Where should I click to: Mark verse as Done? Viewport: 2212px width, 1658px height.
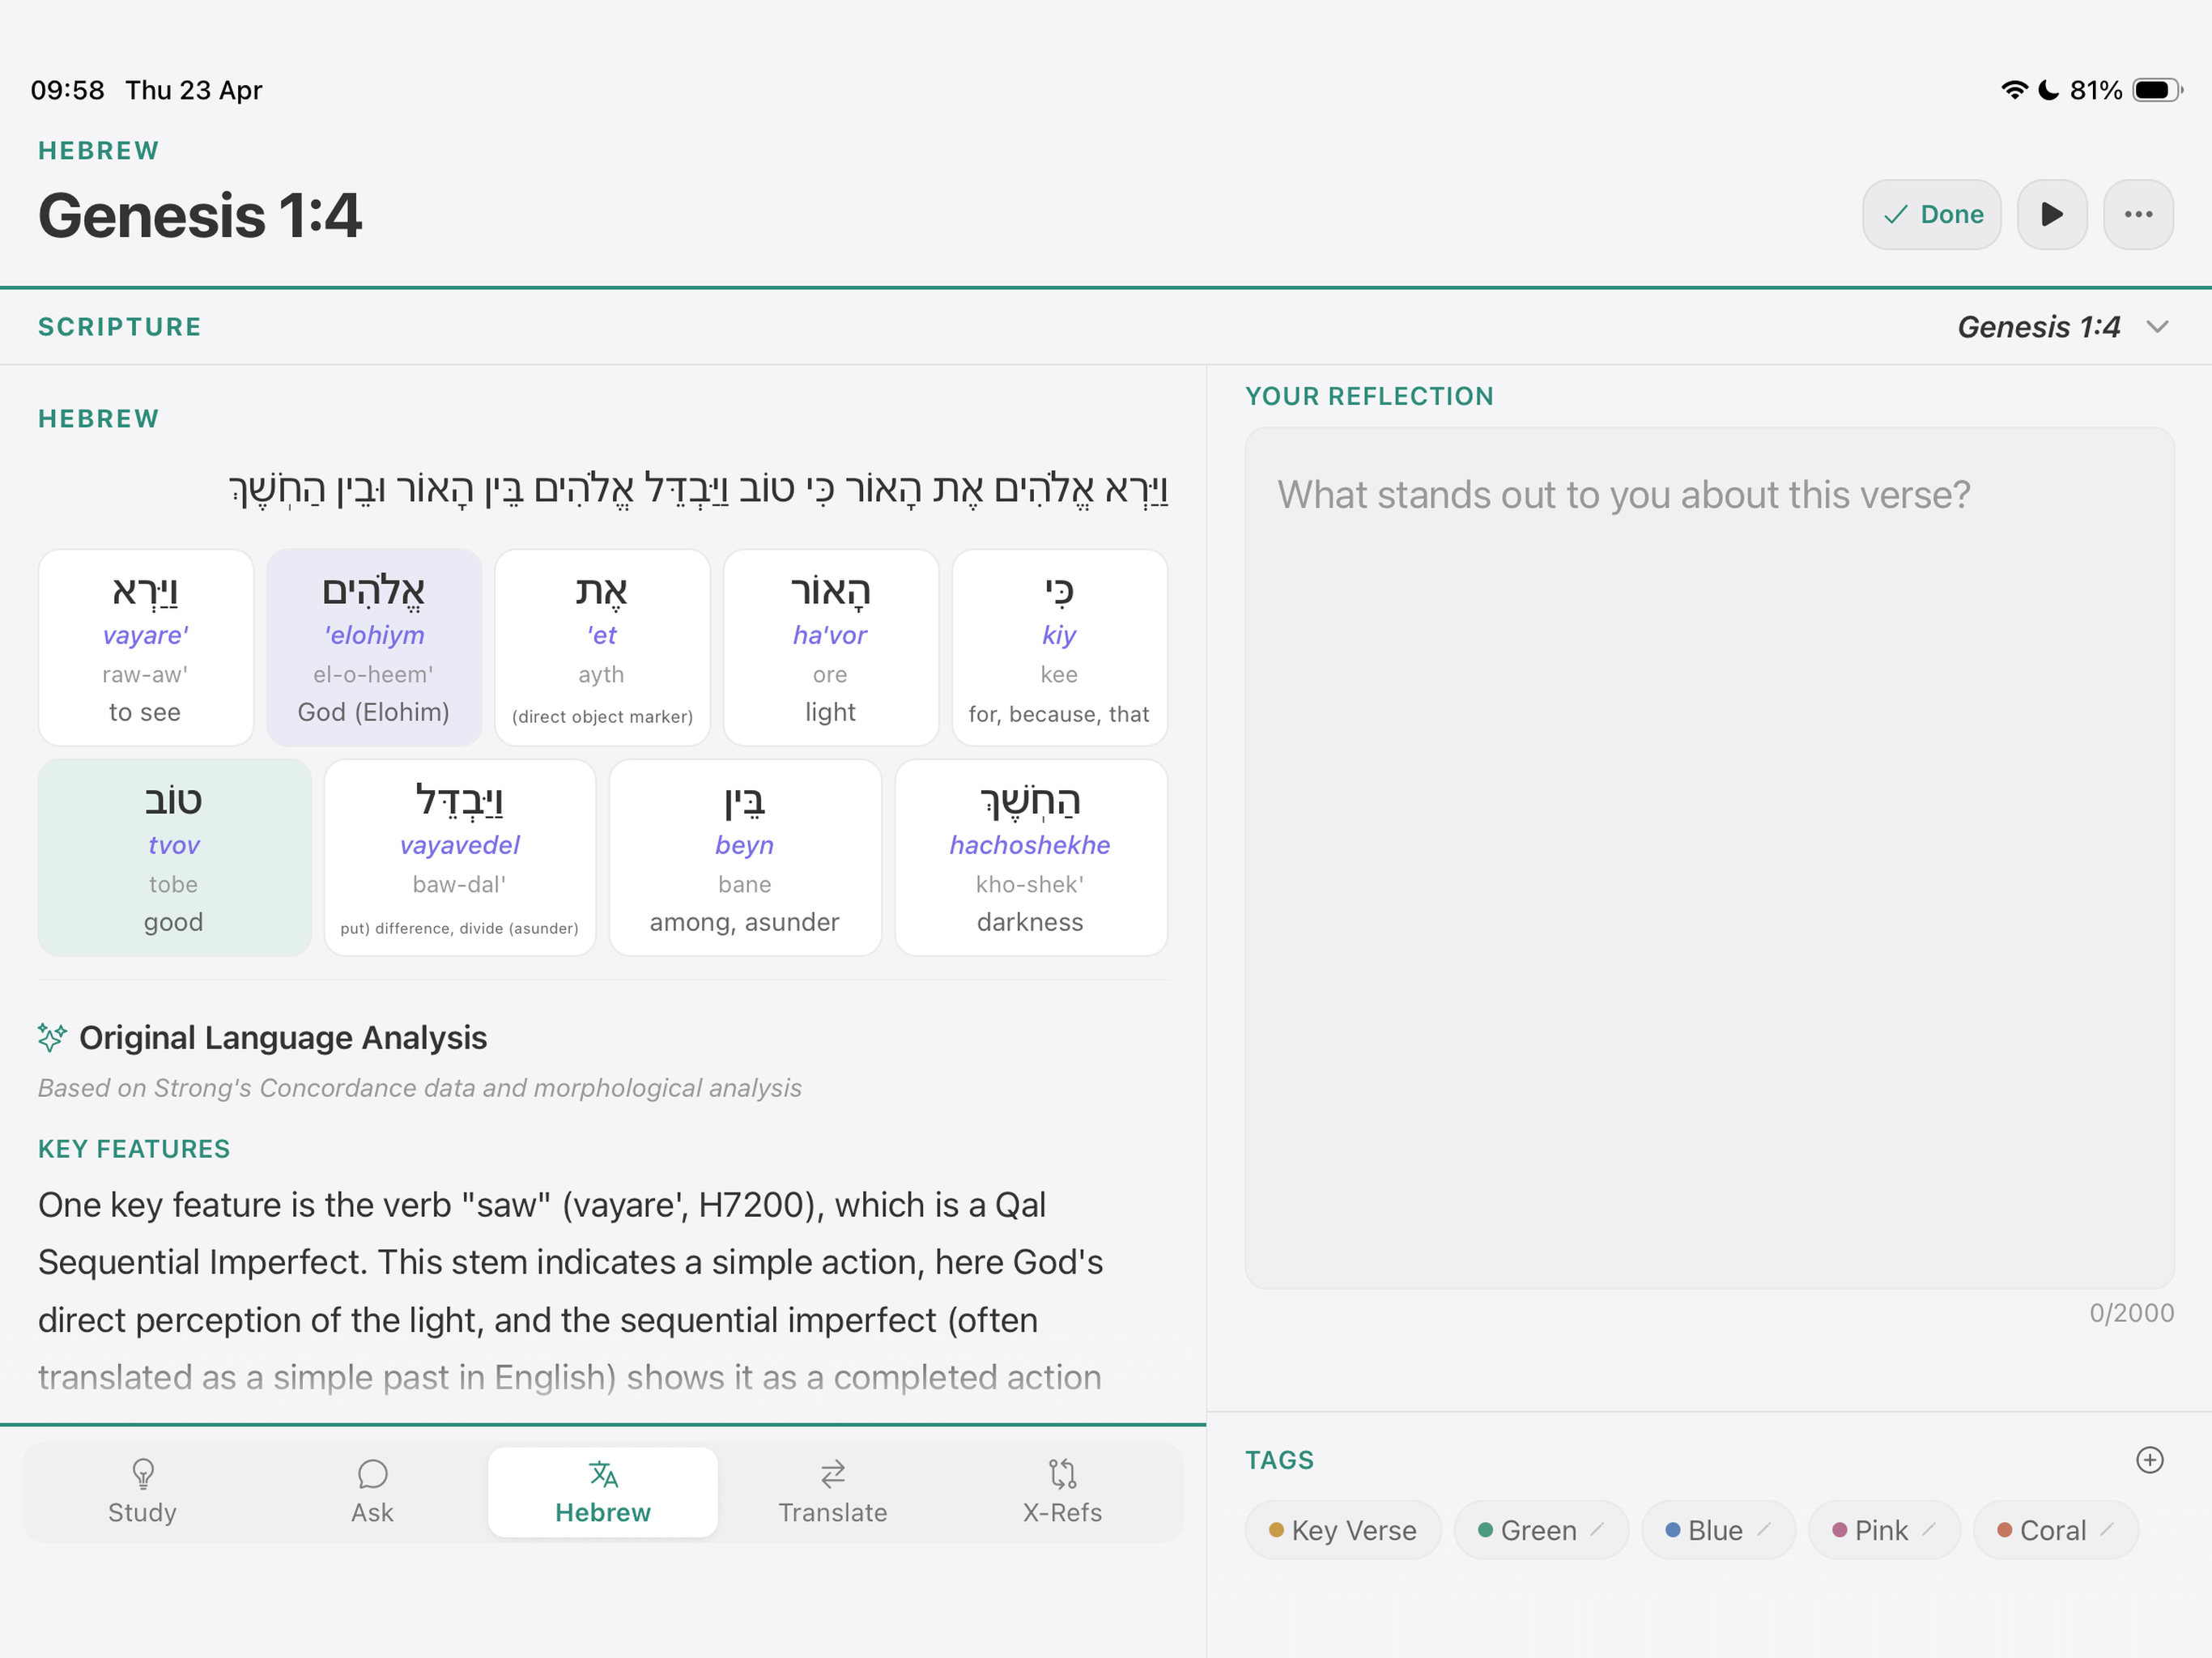(1931, 214)
